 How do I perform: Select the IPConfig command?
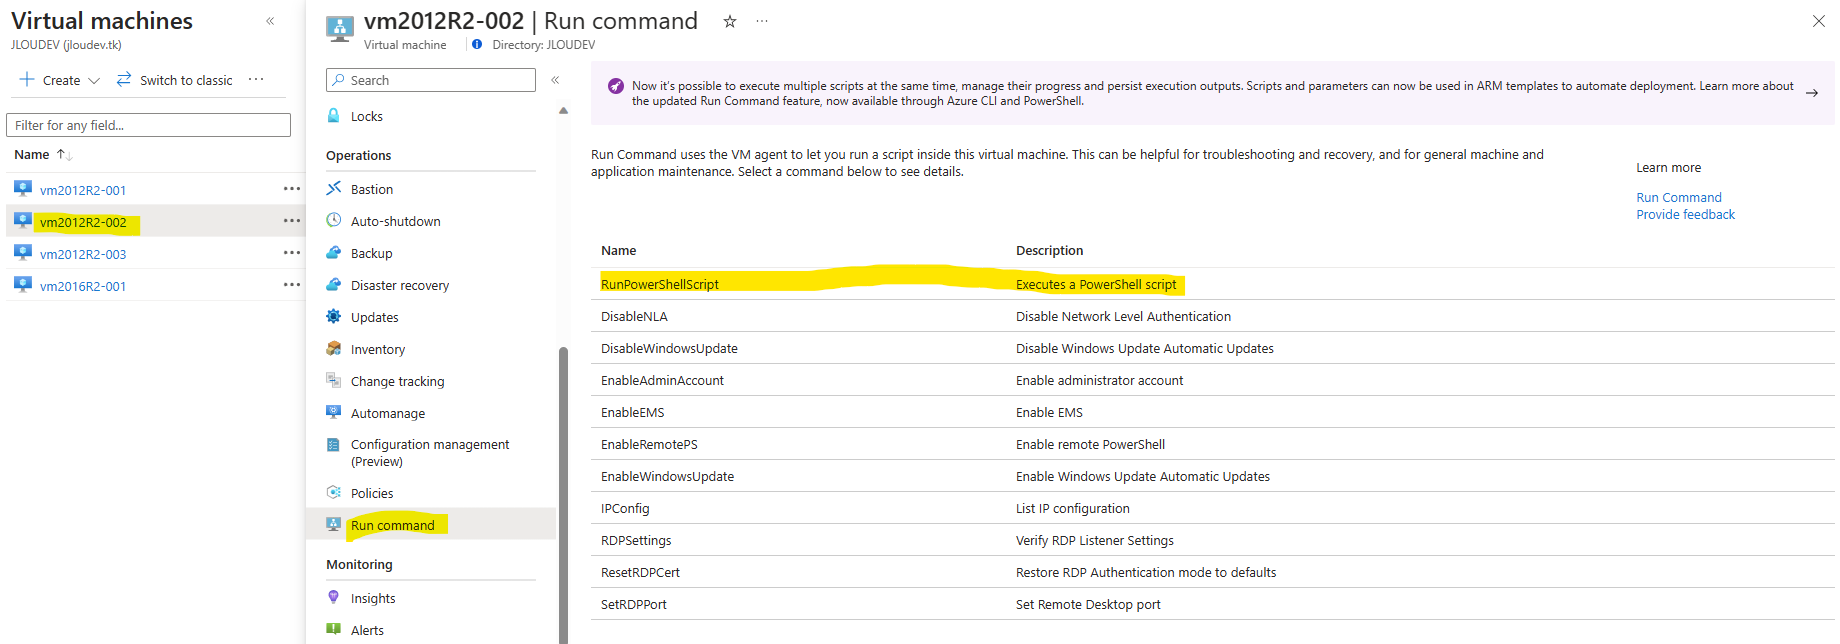click(625, 509)
